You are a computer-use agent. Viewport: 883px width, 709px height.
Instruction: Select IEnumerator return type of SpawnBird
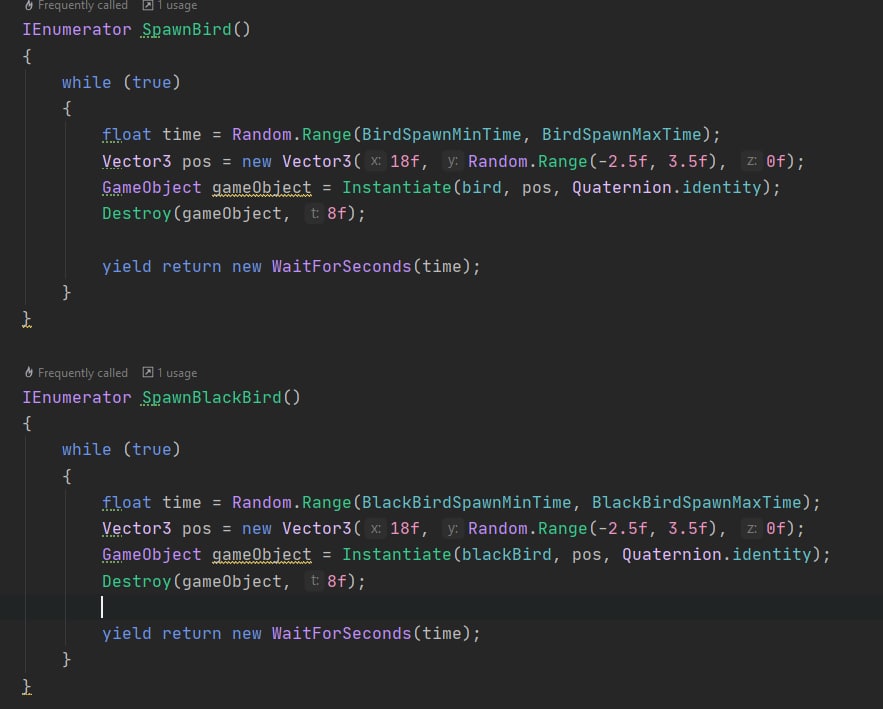click(77, 29)
